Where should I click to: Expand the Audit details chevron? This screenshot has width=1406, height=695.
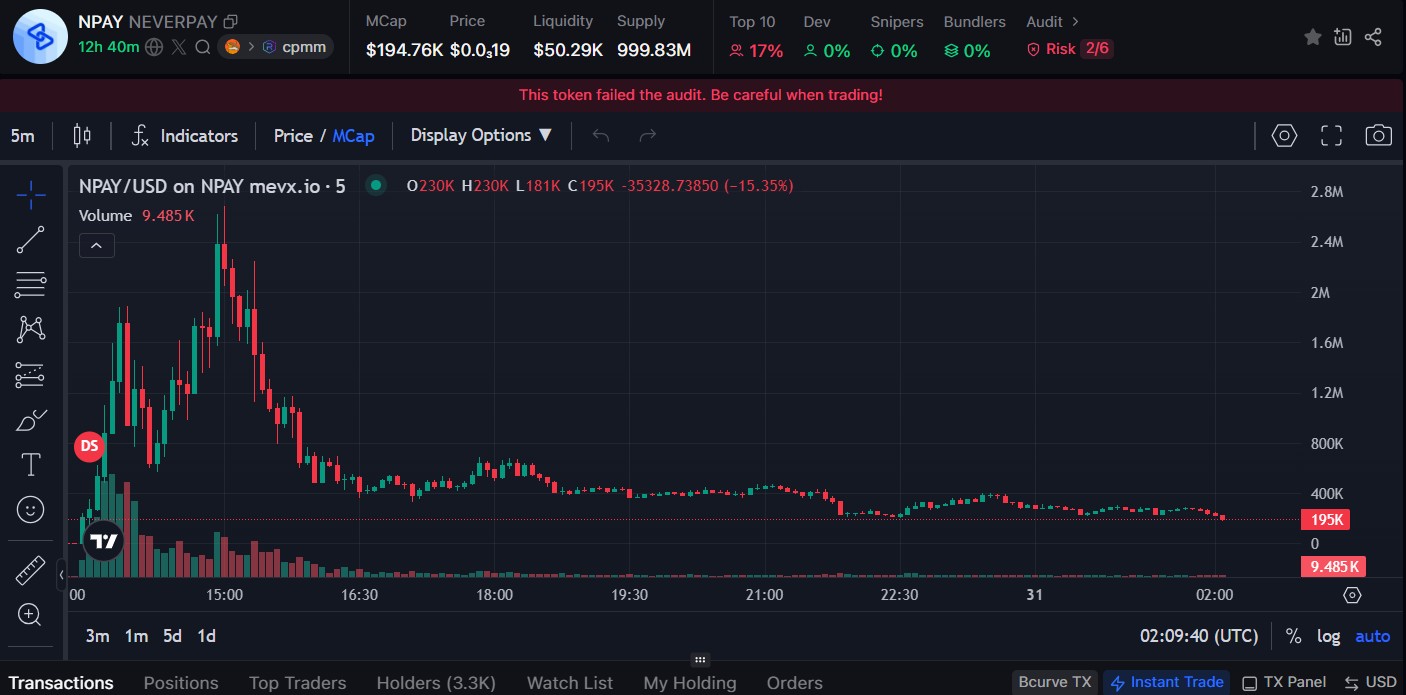point(1075,21)
